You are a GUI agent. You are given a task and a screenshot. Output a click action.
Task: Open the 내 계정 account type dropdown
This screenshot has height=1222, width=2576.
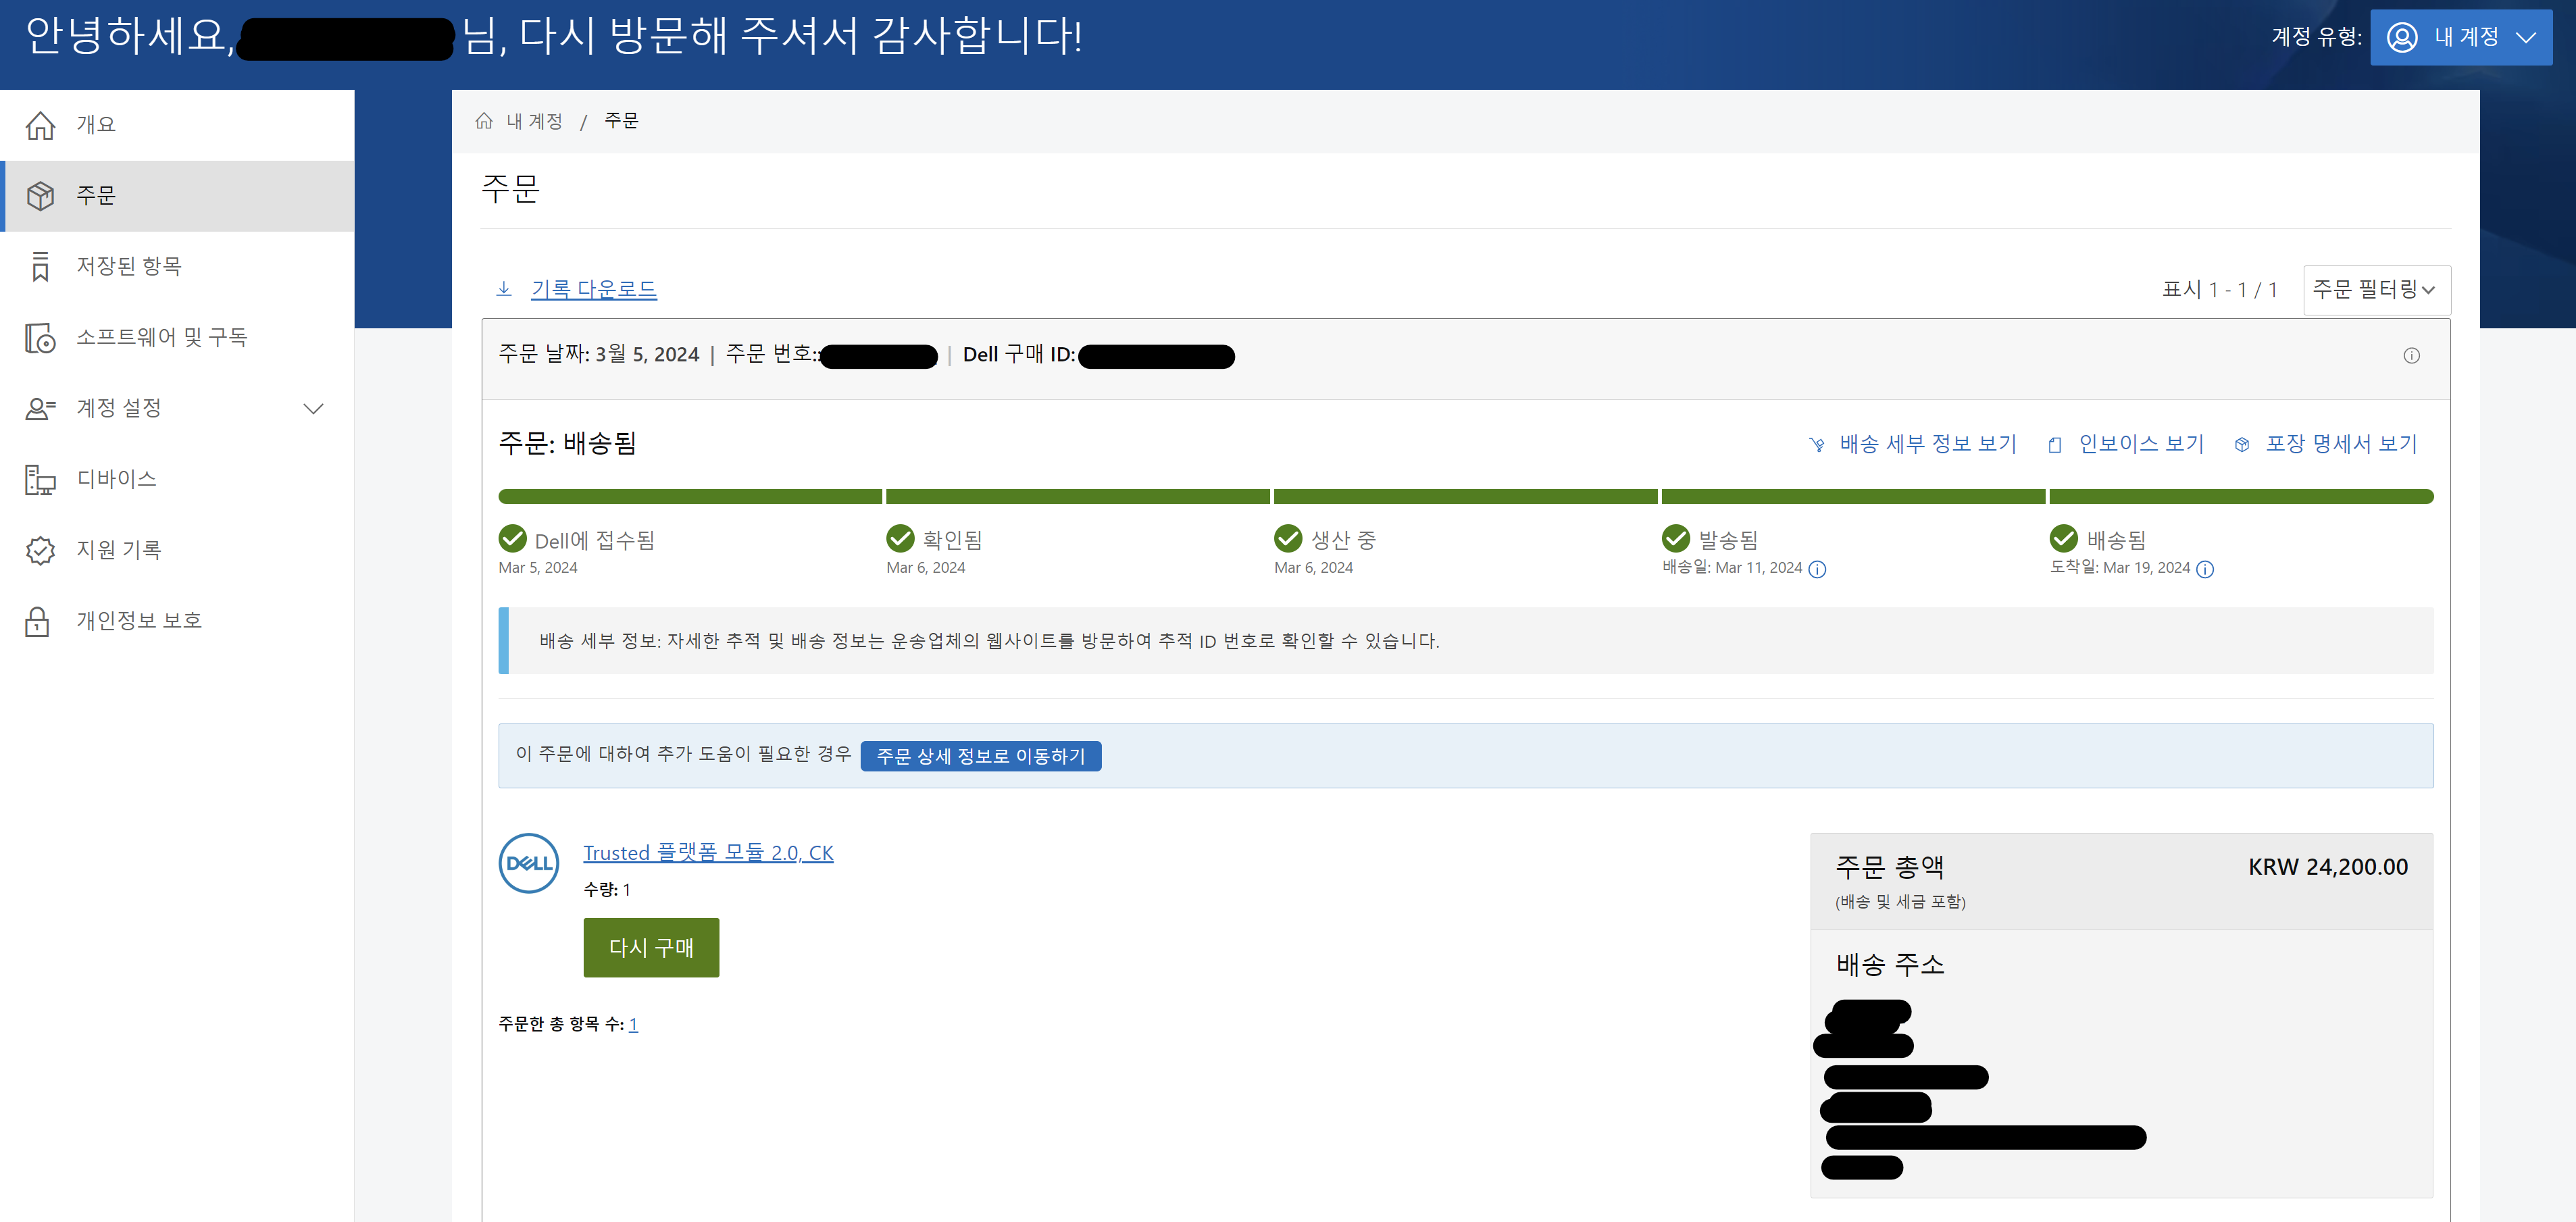point(2461,38)
